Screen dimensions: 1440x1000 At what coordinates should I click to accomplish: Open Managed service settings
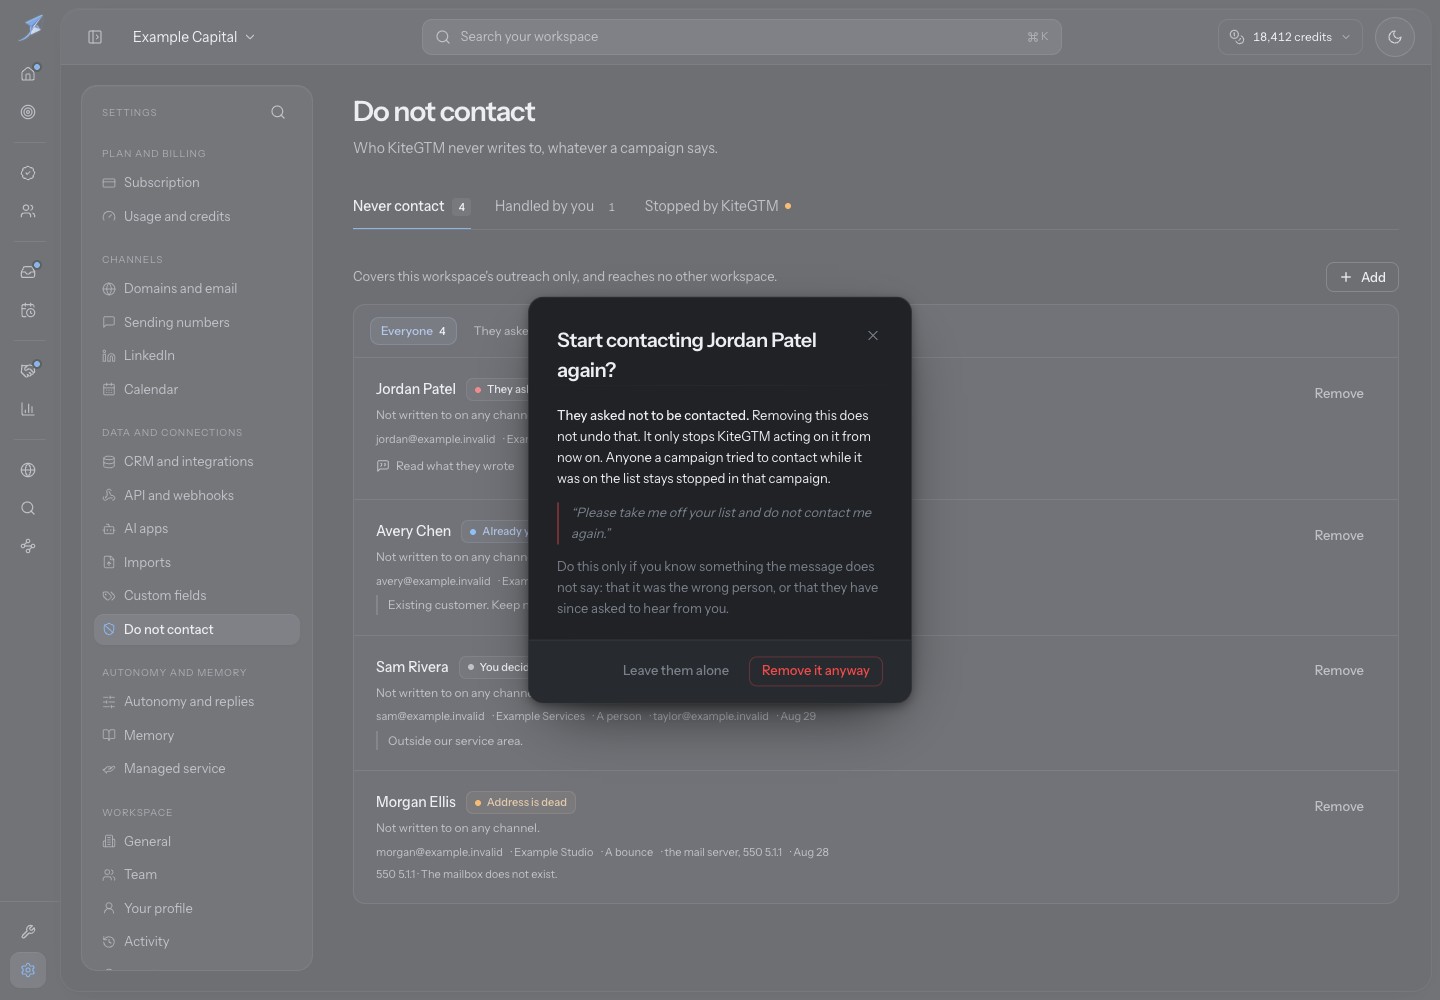(197, 769)
